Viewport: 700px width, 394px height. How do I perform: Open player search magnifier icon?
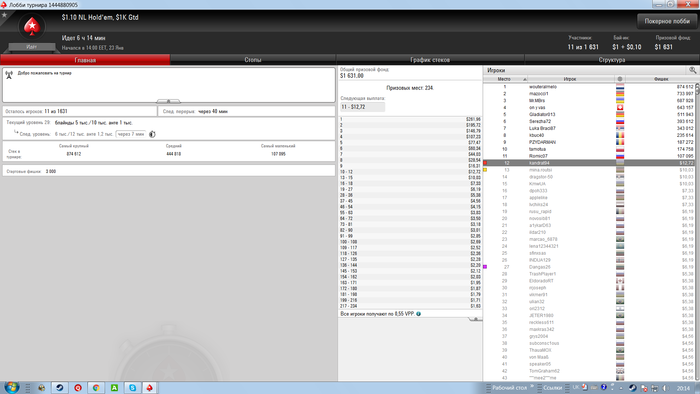point(692,70)
